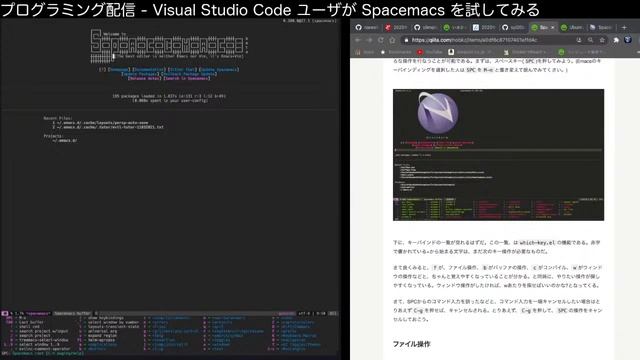Open the zoom magnifier in address bar
This screenshot has height=360, width=640.
(x=591, y=40)
